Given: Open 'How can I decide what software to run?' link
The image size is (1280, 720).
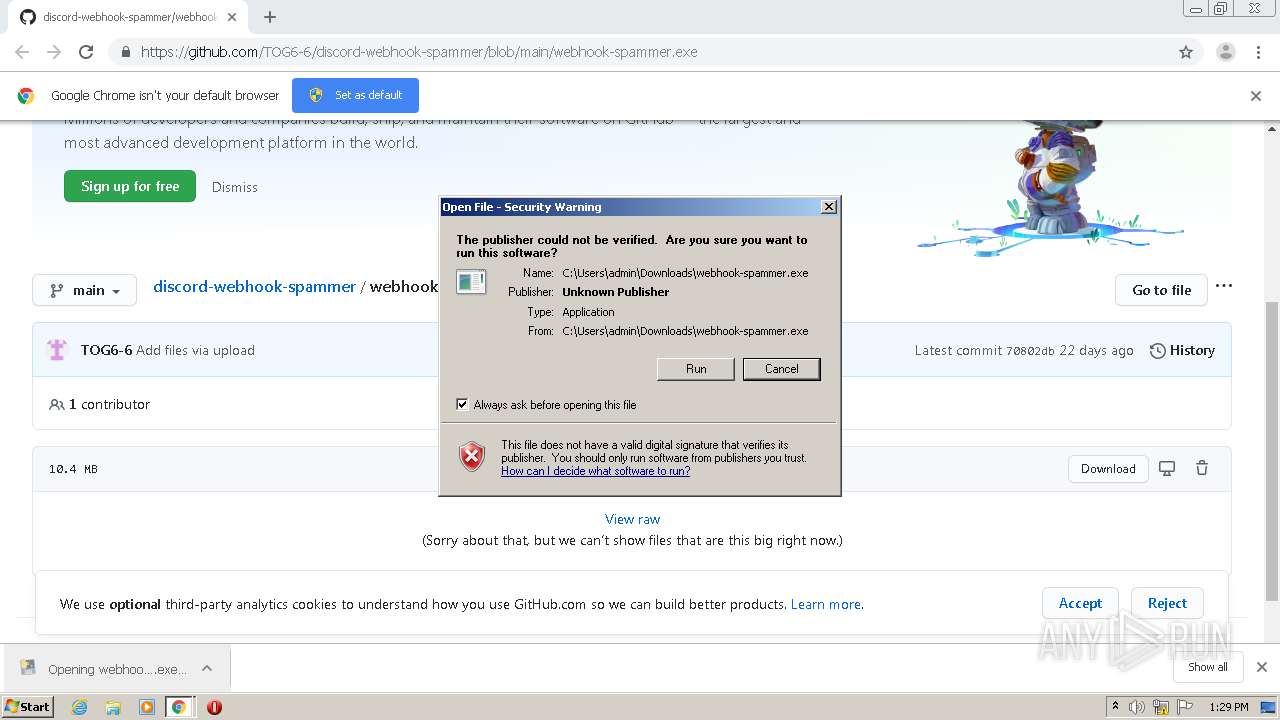Looking at the screenshot, I should tap(595, 471).
